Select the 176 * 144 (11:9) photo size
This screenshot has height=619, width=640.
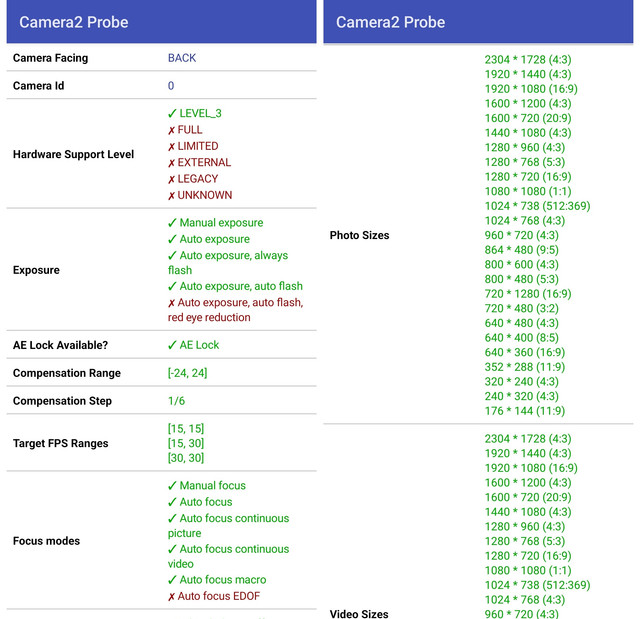[x=524, y=410]
